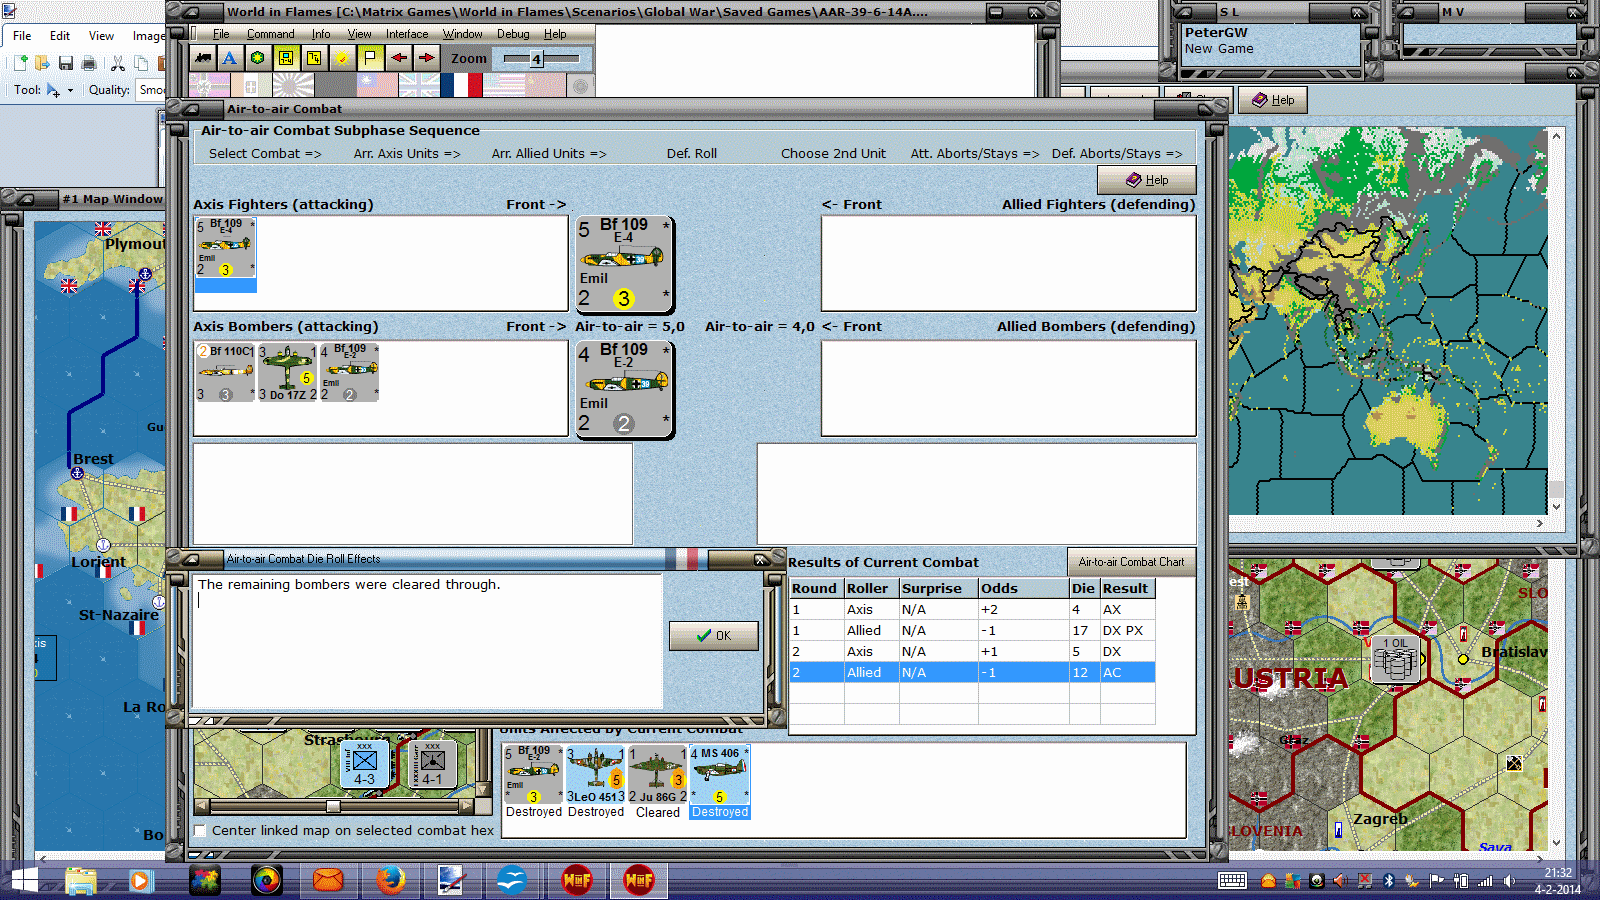The image size is (1600, 900).
Task: Open the Info menu
Action: point(320,34)
